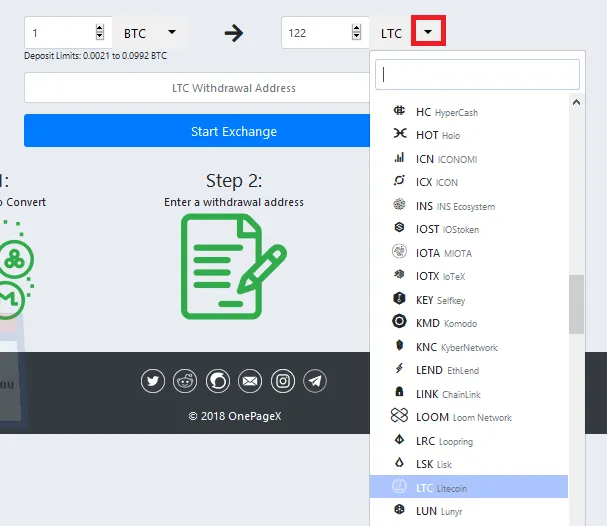Image resolution: width=607 pixels, height=526 pixels.
Task: Choose the LUN Lunyr coin icon
Action: [399, 509]
